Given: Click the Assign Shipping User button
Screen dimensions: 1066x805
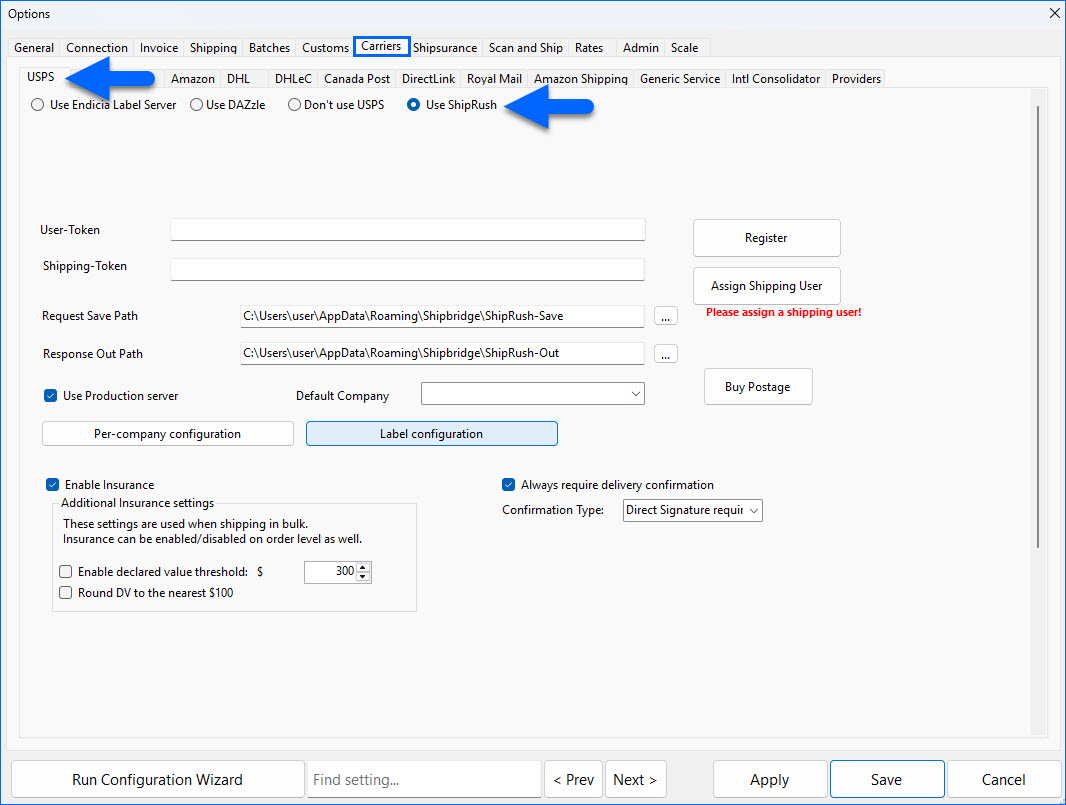Looking at the screenshot, I should [766, 286].
